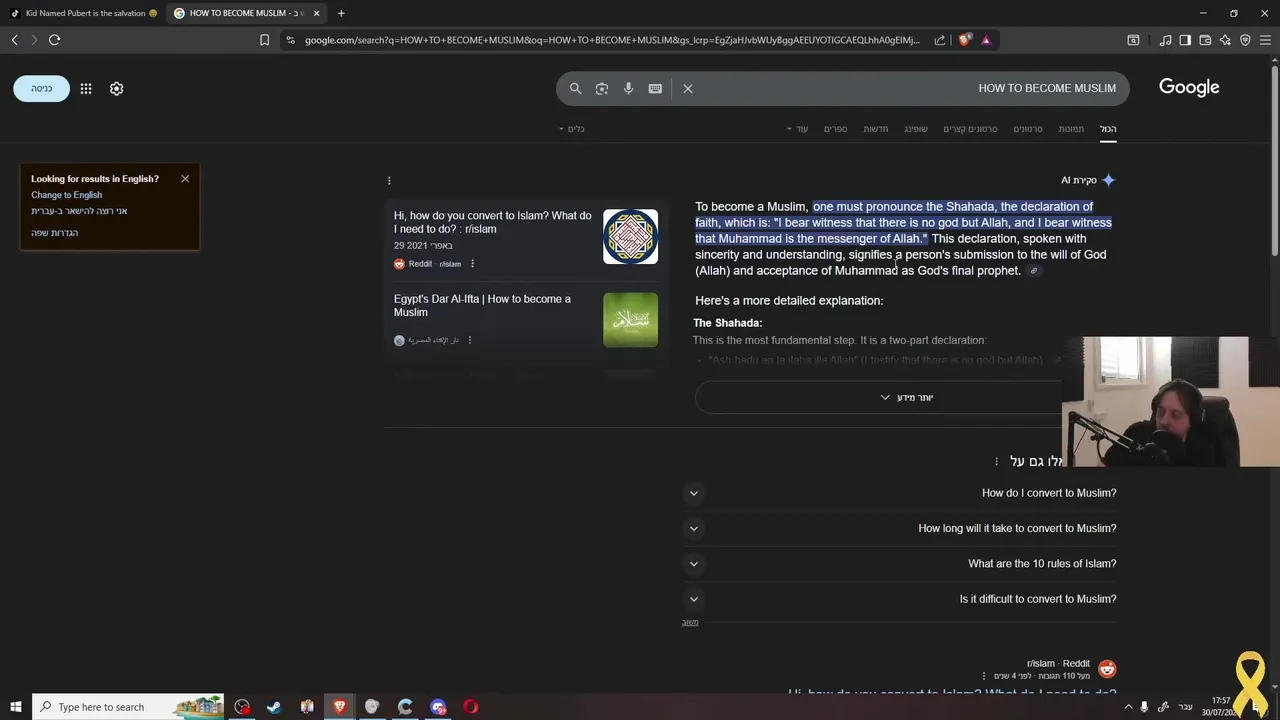The height and width of the screenshot is (720, 1280).
Task: Click the share icon in address bar
Action: [940, 40]
